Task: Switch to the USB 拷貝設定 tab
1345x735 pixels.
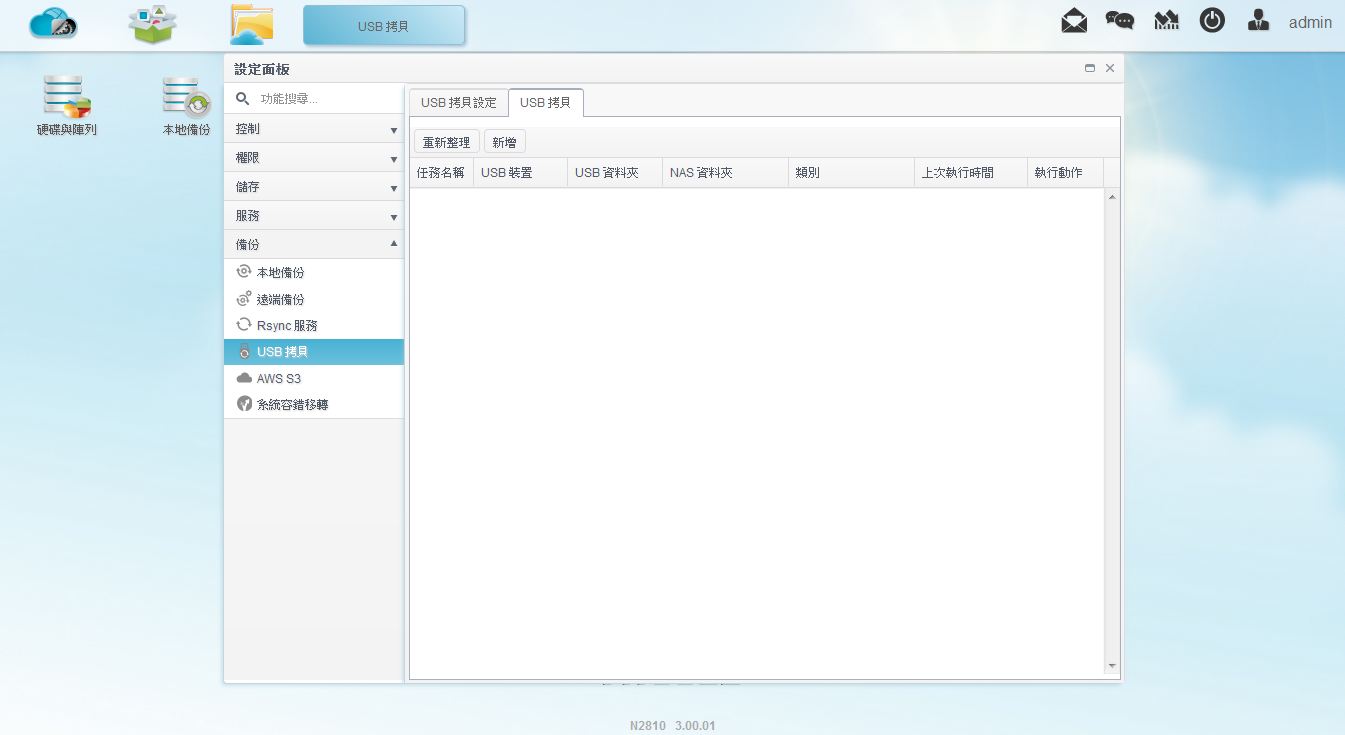Action: [458, 103]
